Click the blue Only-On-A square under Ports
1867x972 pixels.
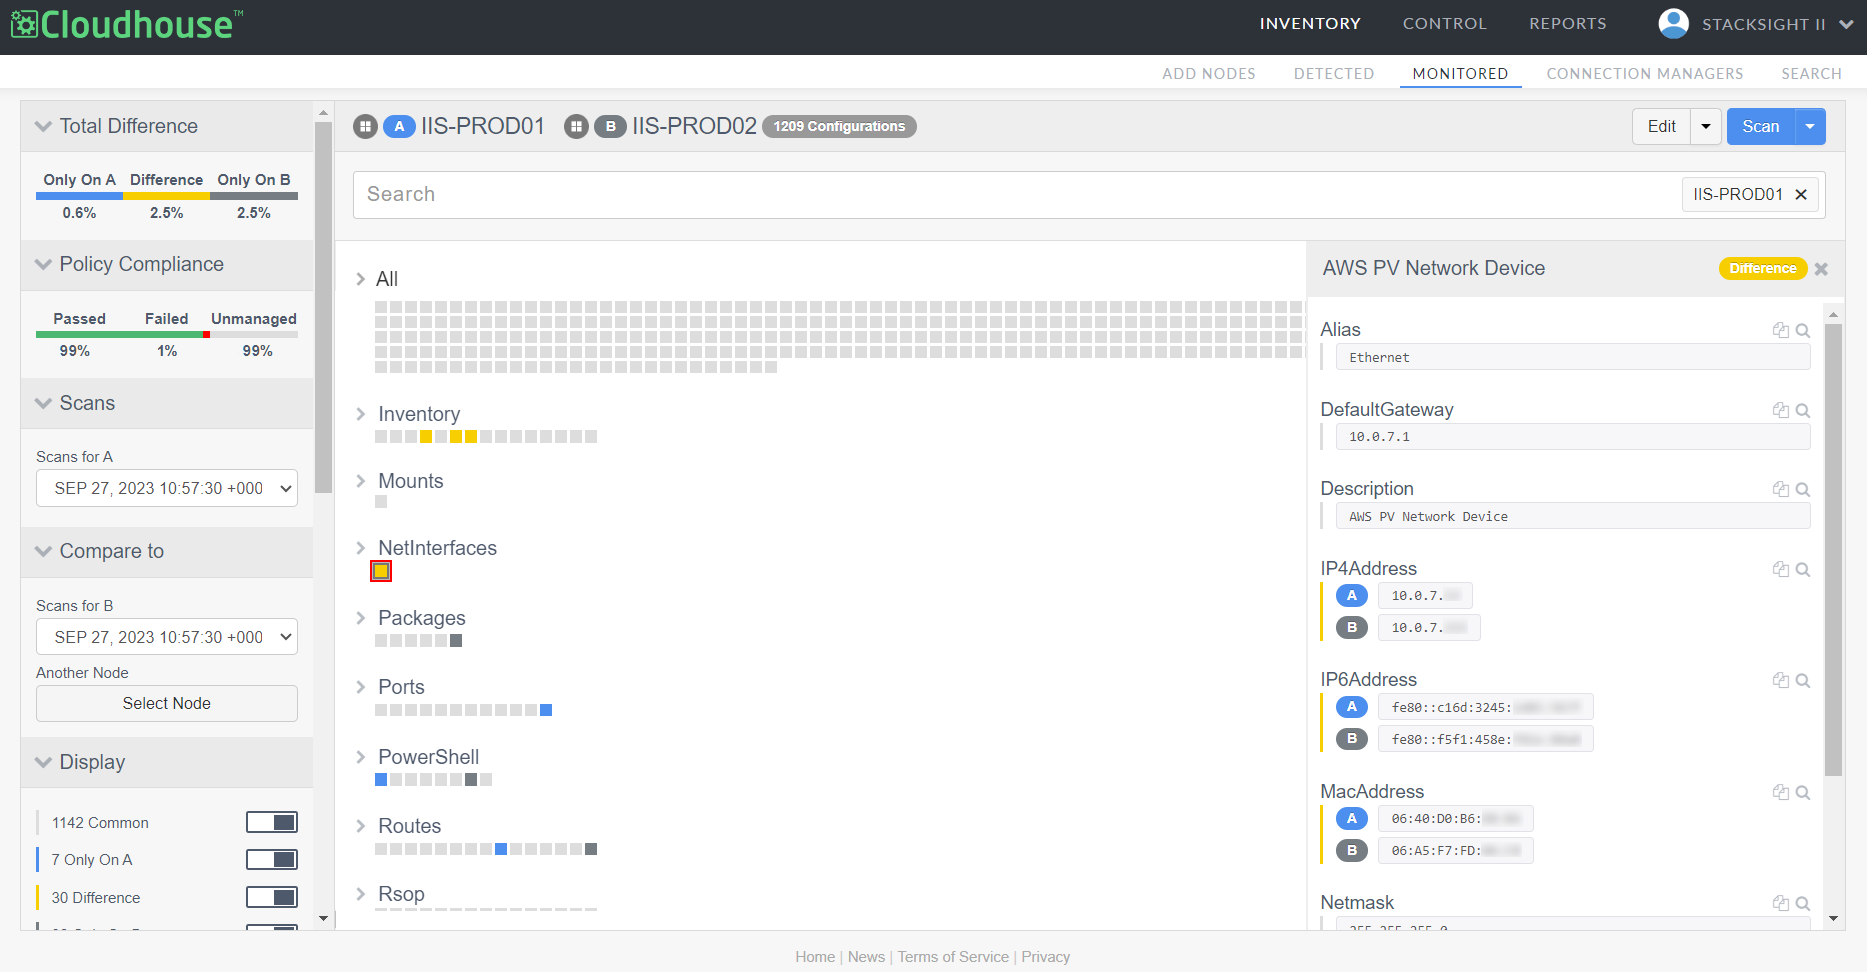point(546,710)
